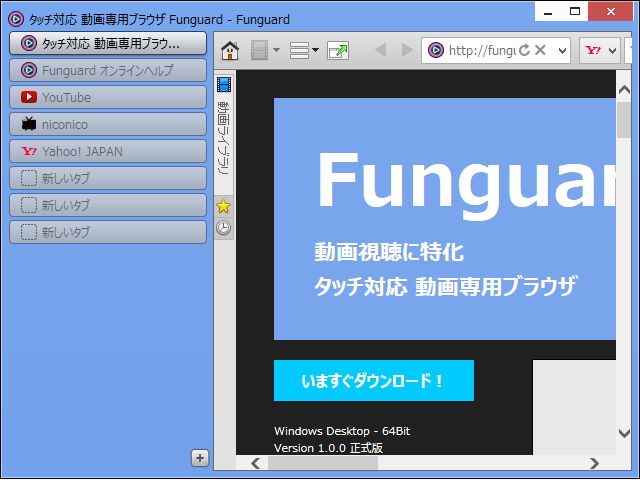This screenshot has width=640, height=480.
Task: Click the Yahoo search engine icon
Action: point(592,50)
